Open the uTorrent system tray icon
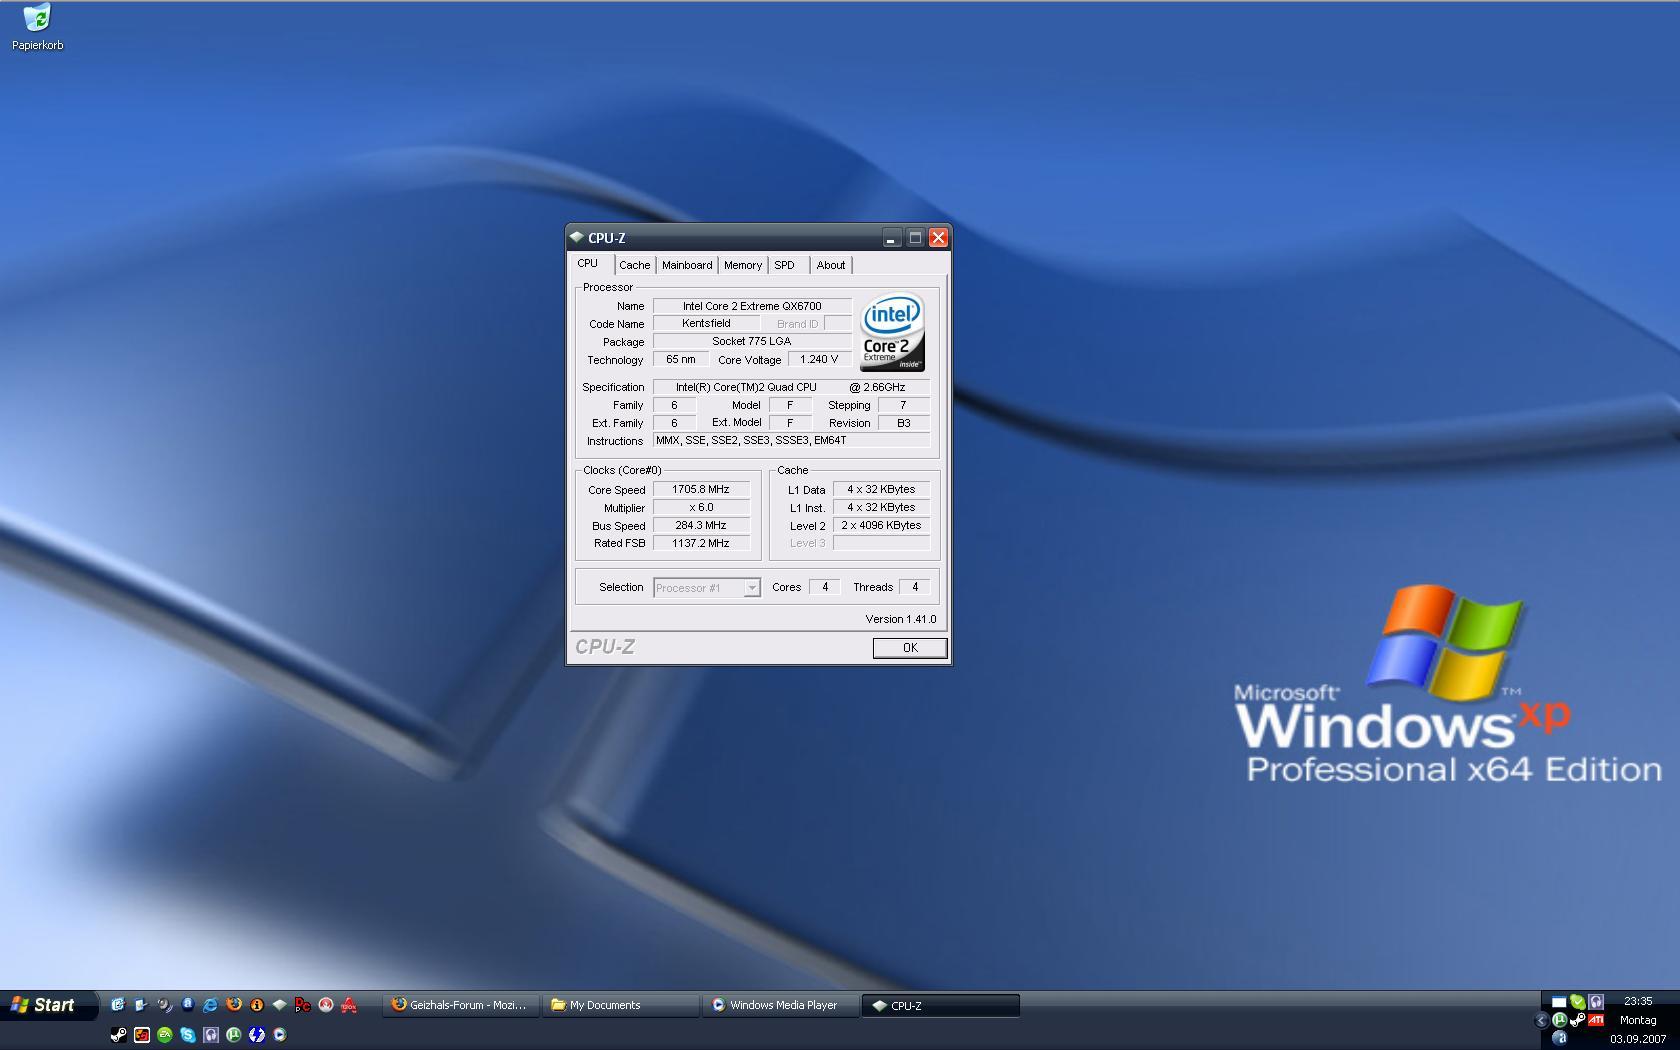 coord(1559,1021)
